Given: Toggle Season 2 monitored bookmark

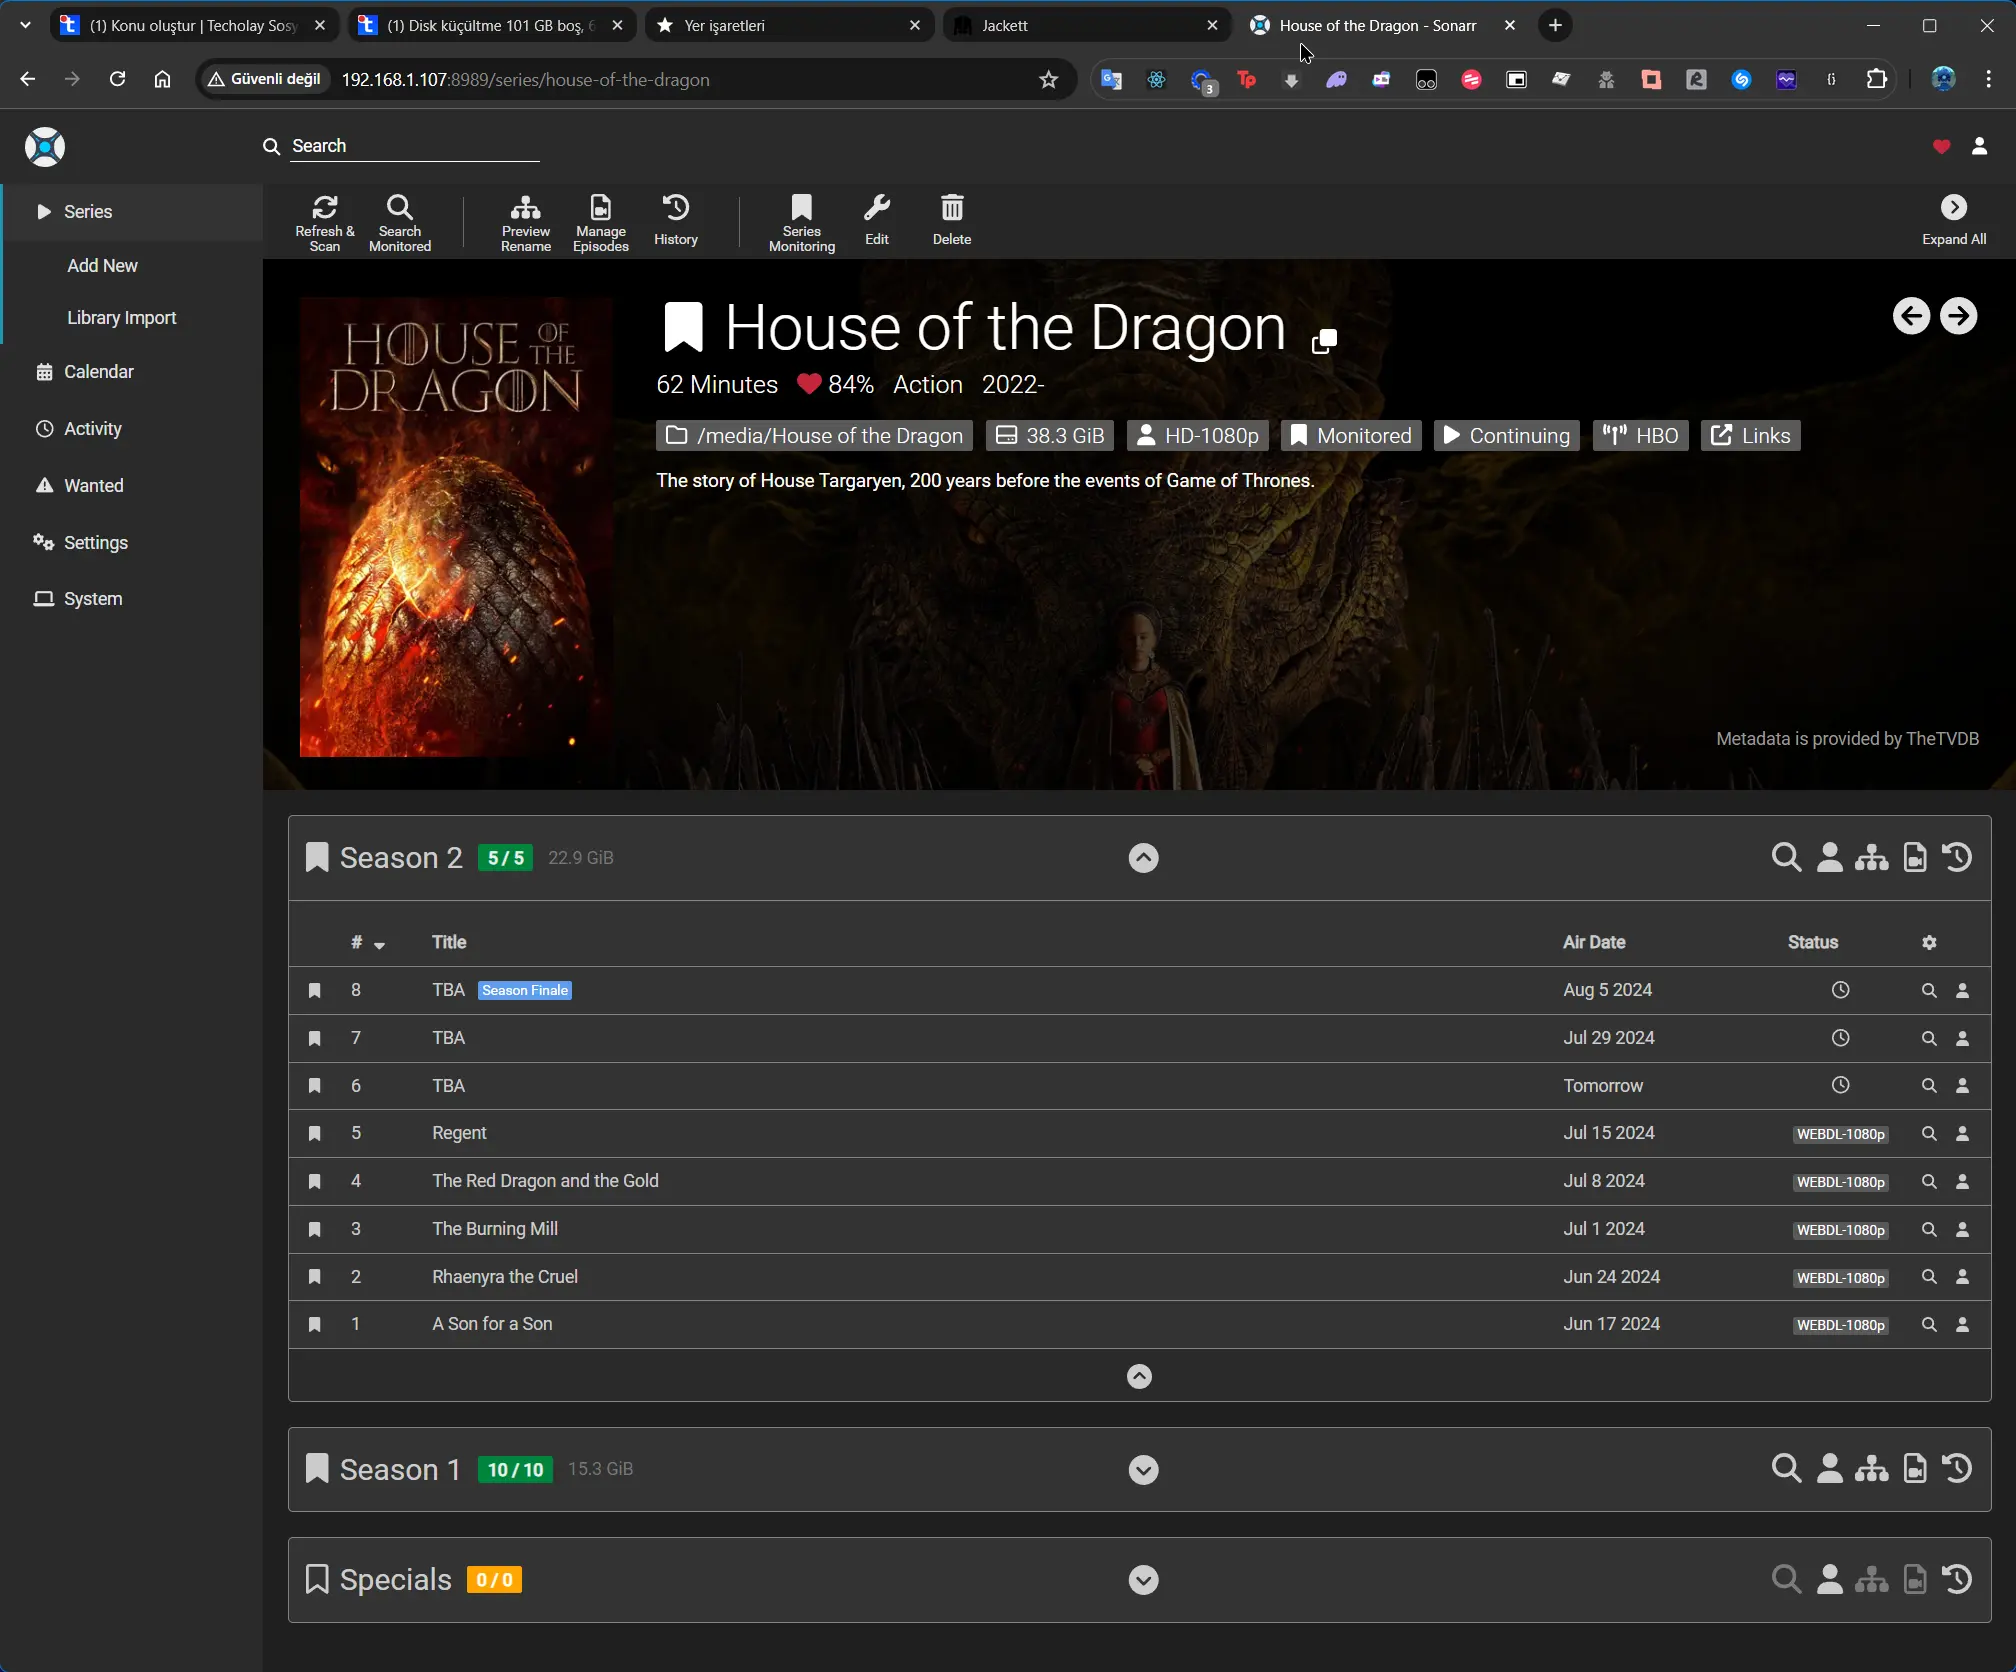Looking at the screenshot, I should coord(317,857).
